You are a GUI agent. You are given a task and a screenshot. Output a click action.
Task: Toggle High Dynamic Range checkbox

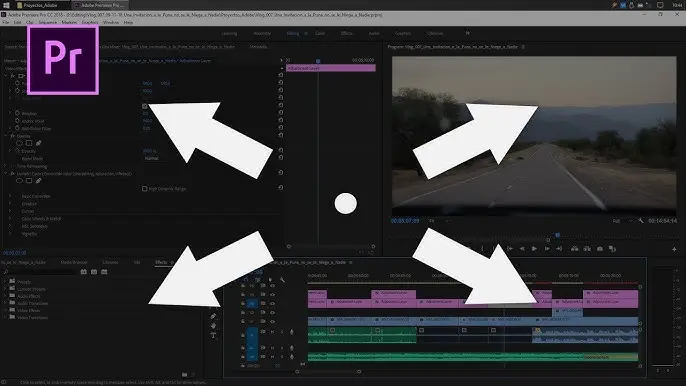click(144, 189)
